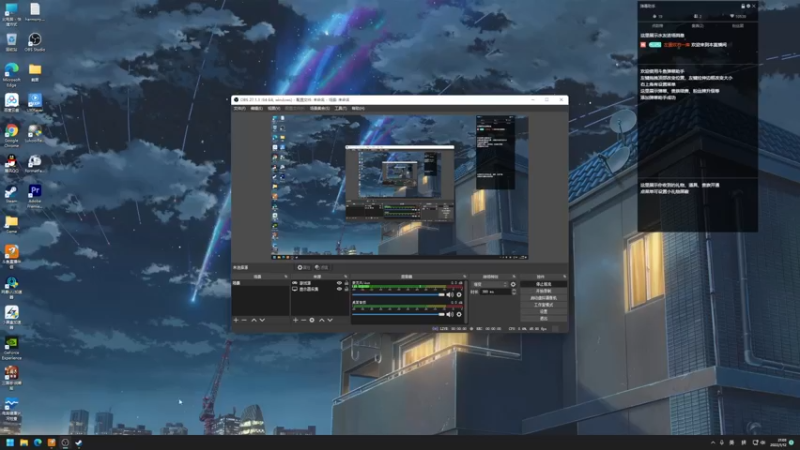Select the first source row in Sources
This screenshot has height=450, width=800.
[320, 283]
